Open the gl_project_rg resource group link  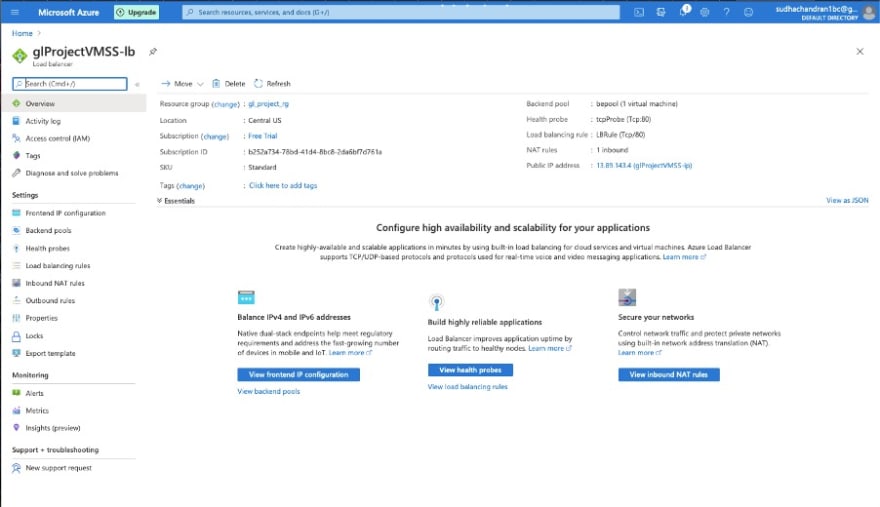pos(268,104)
